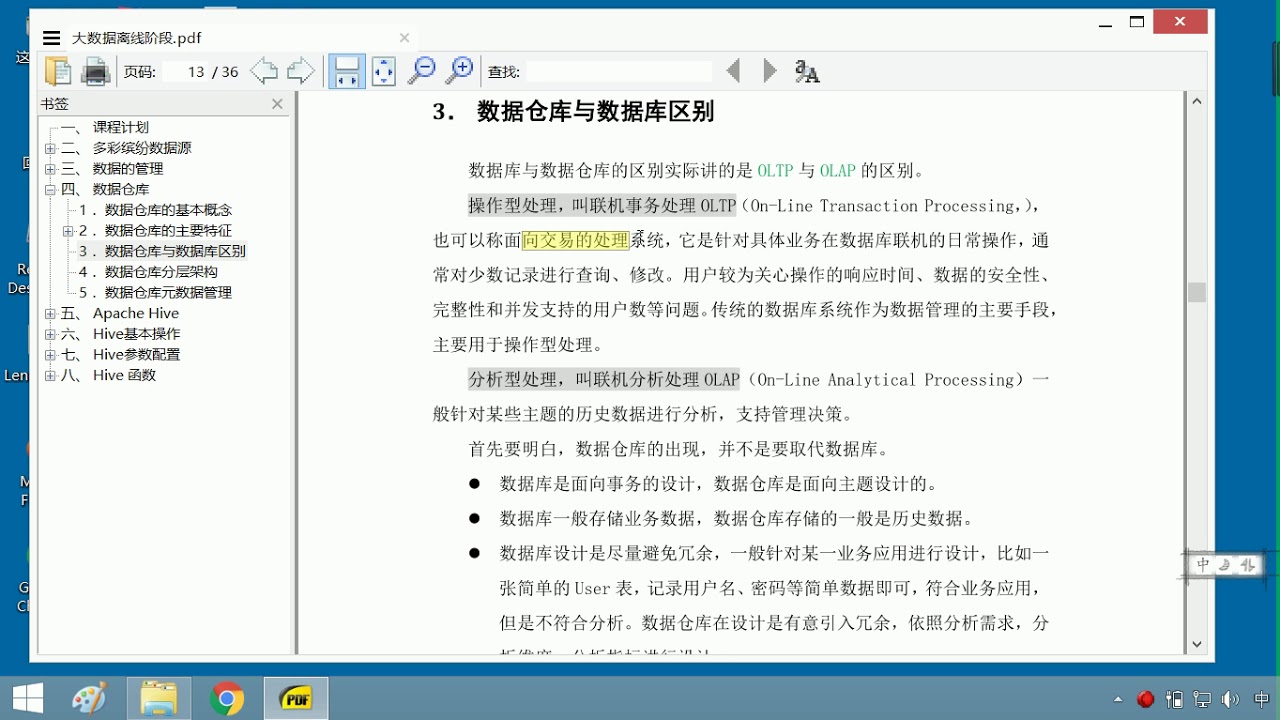1280x720 pixels.
Task: Open Paint app in taskbar
Action: pos(89,698)
